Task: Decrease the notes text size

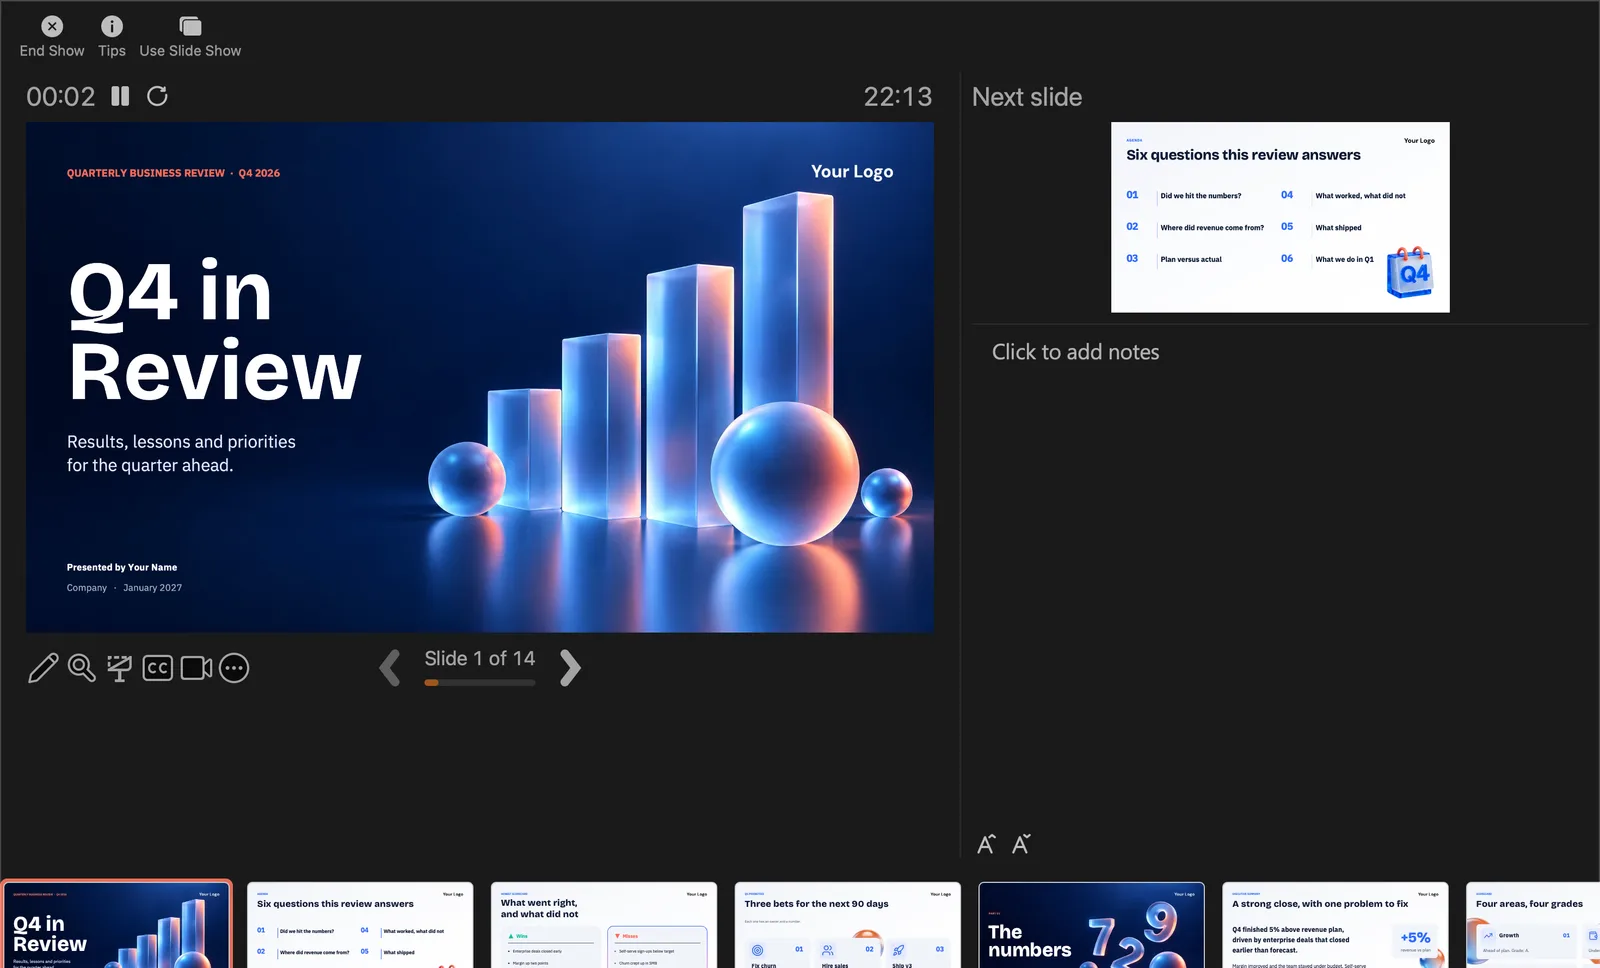Action: tap(1021, 845)
